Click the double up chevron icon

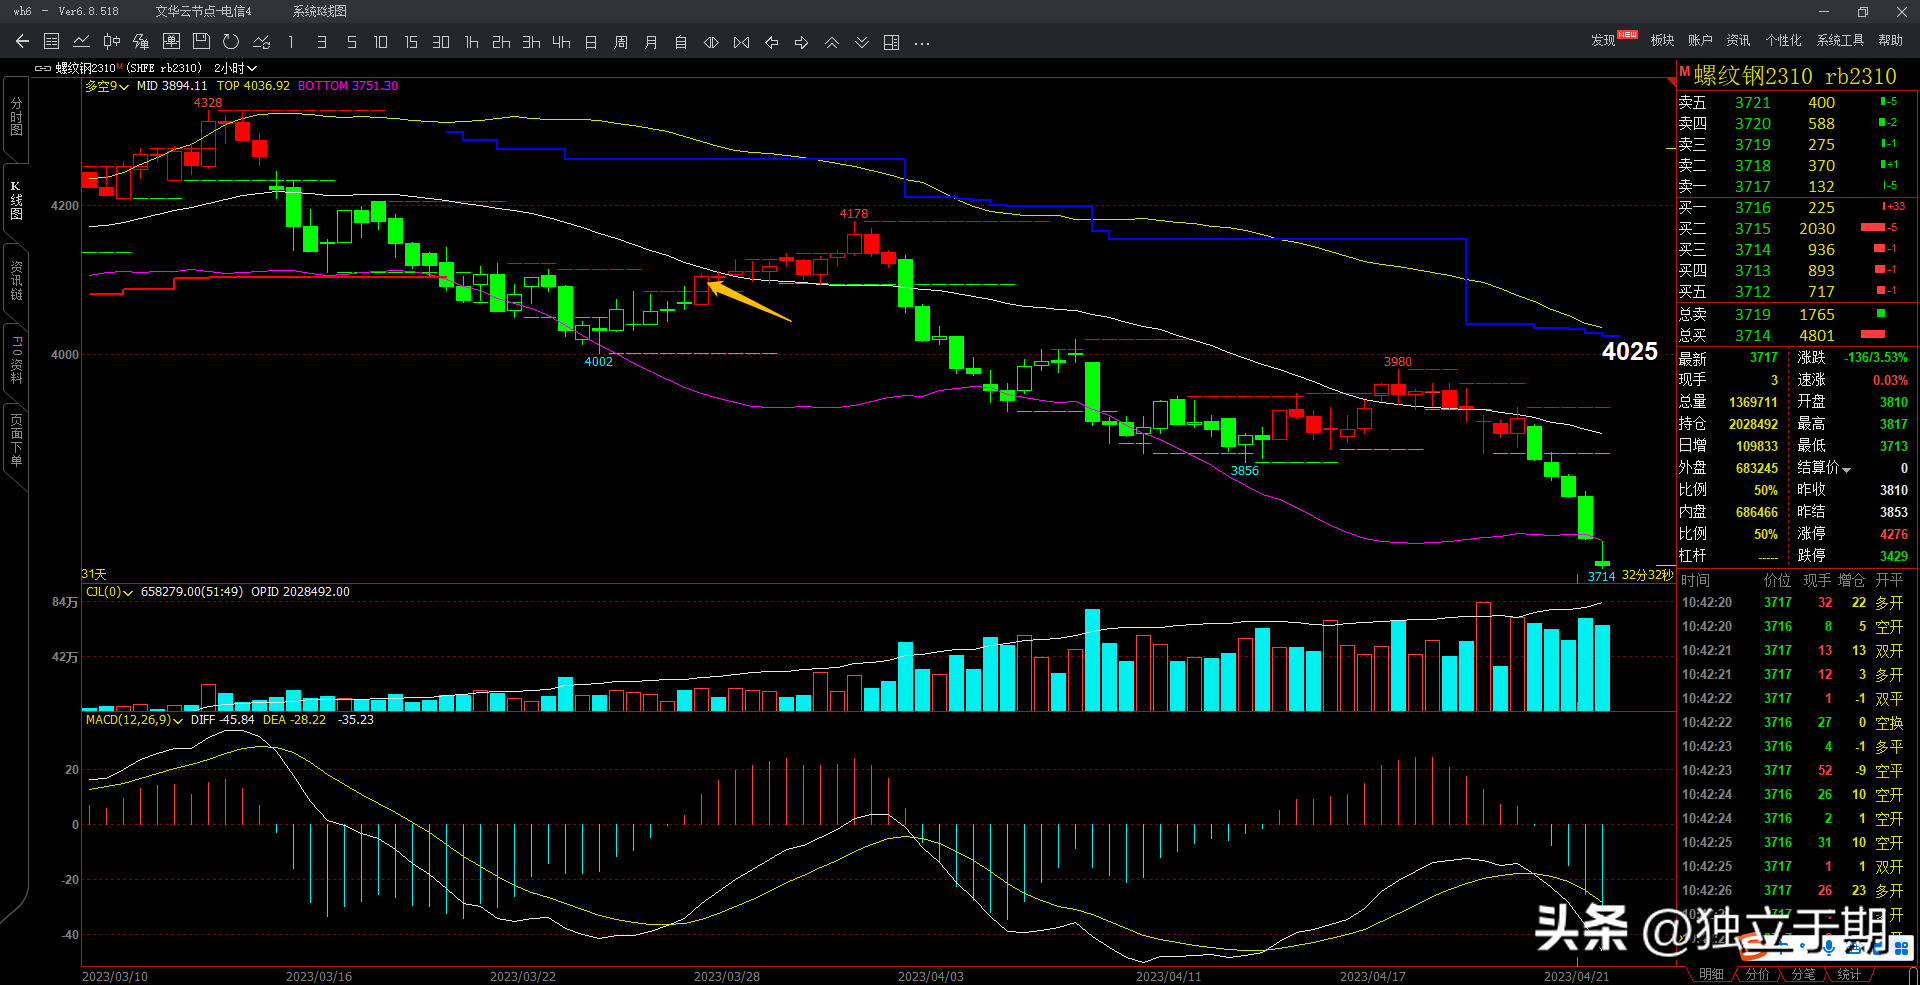click(x=832, y=42)
